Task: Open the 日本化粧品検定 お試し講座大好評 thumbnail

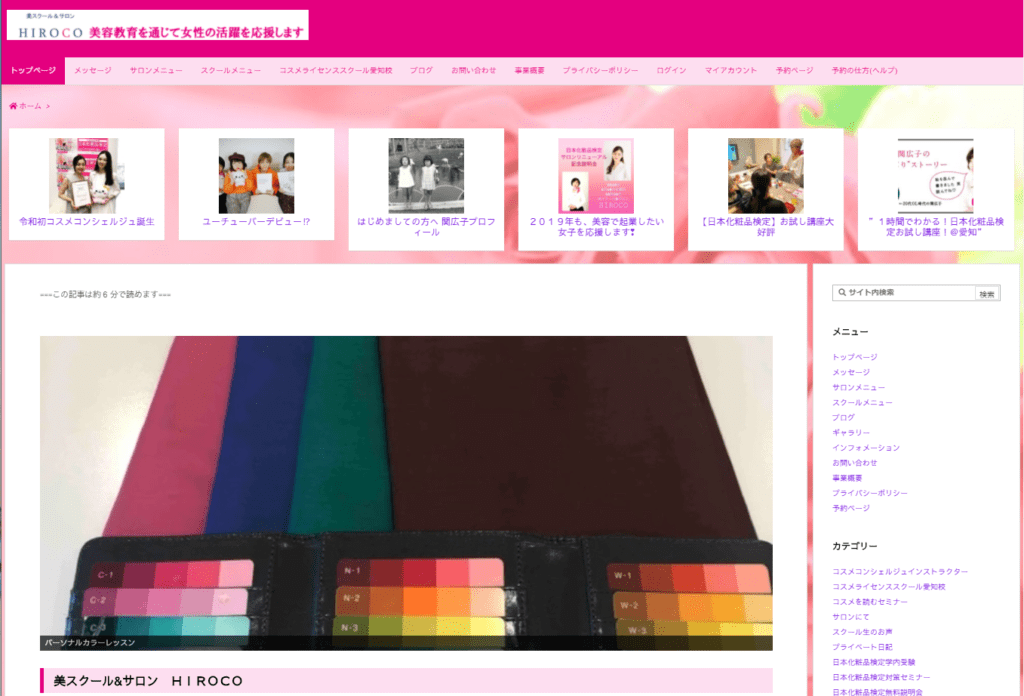Action: point(765,176)
